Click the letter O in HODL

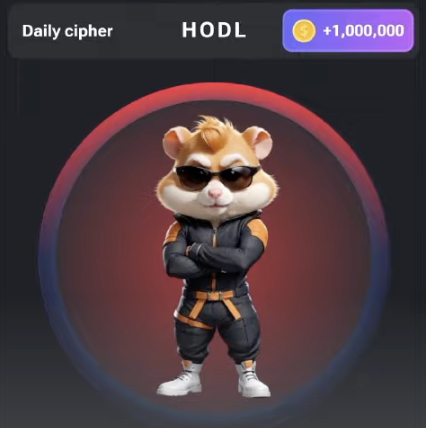point(207,30)
